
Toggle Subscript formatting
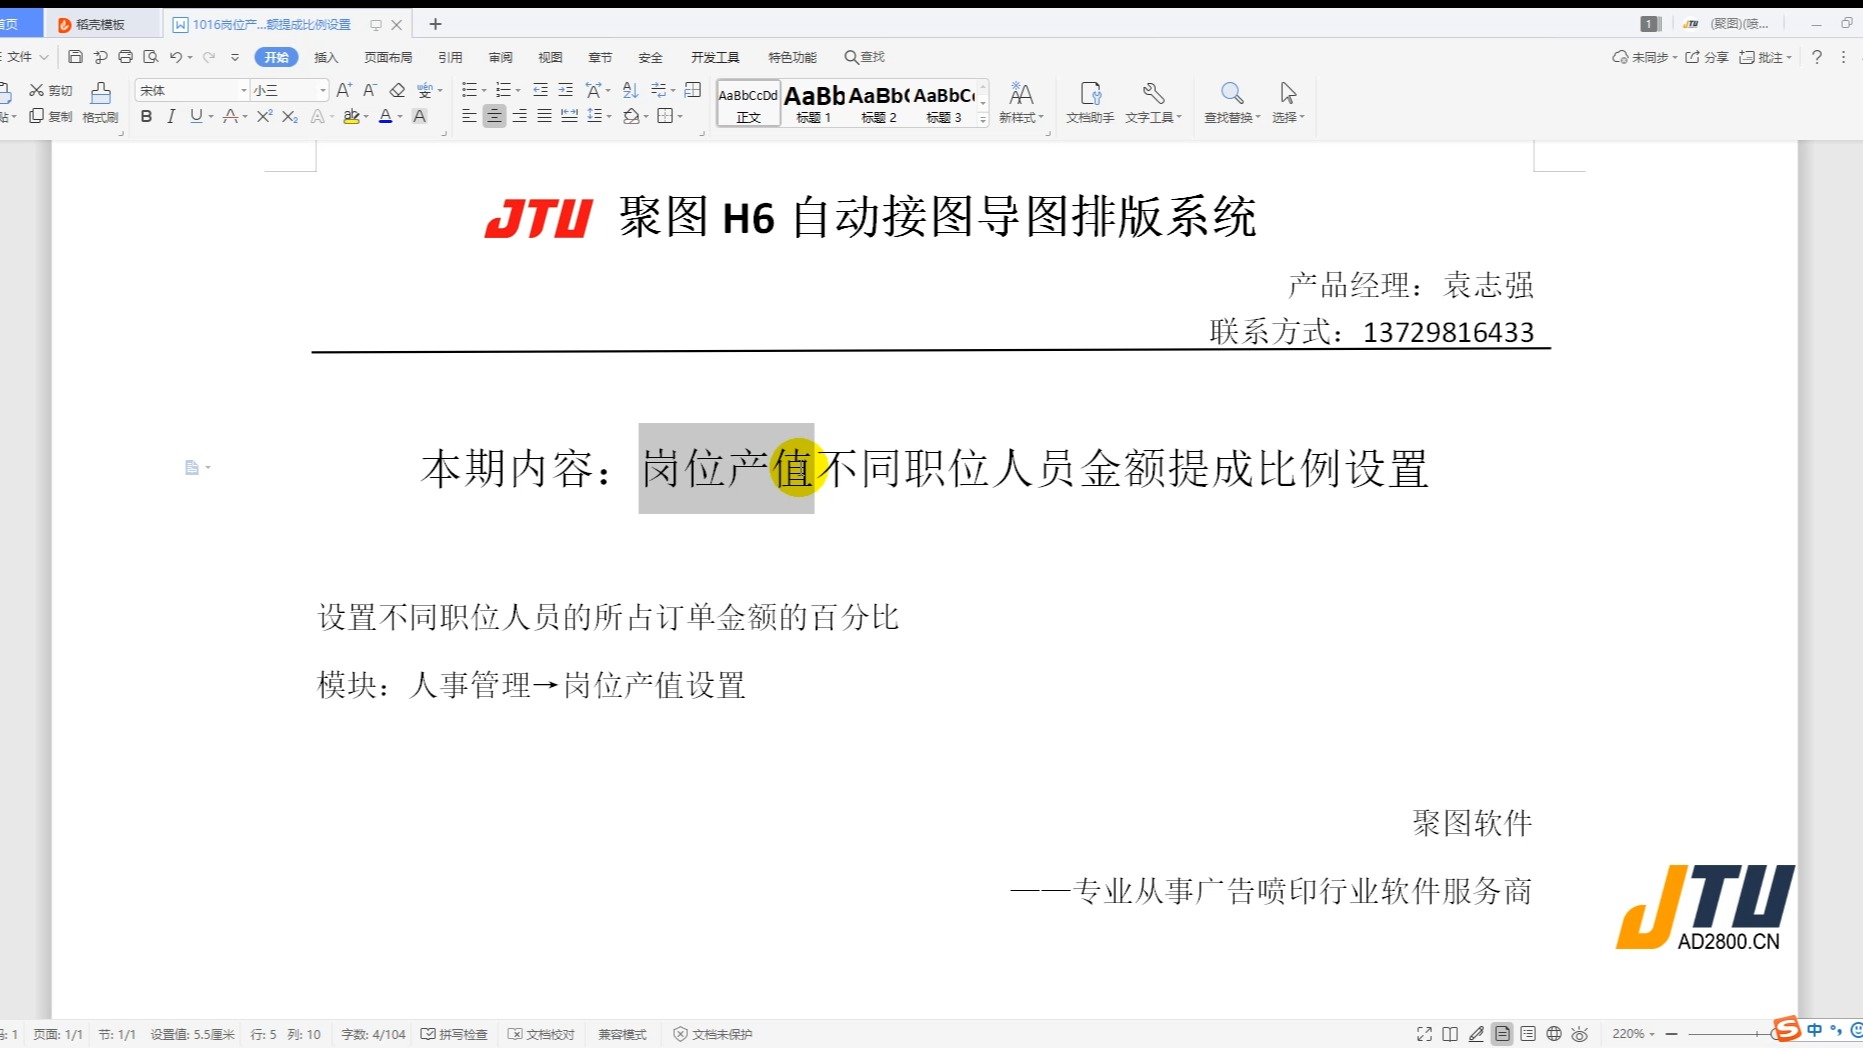[x=290, y=116]
